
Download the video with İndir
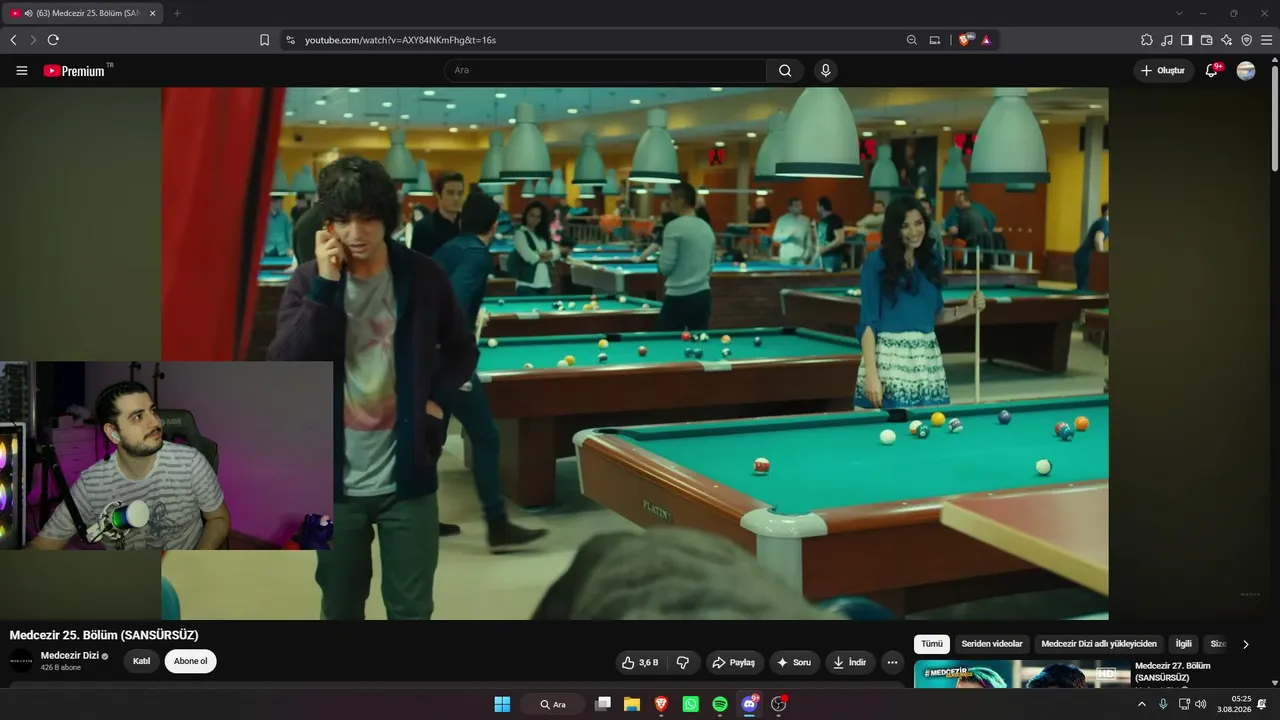pos(850,662)
